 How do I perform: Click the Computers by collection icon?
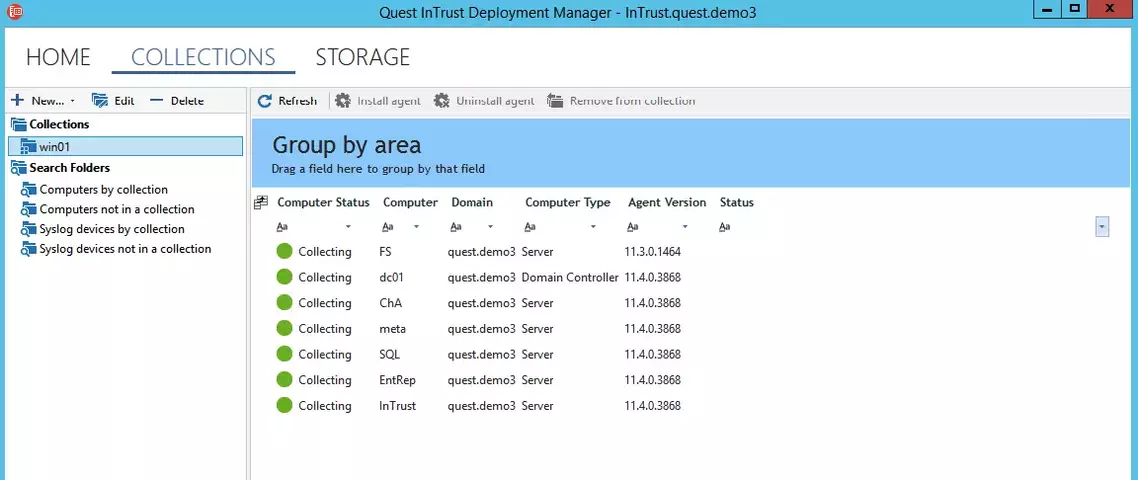[28, 190]
